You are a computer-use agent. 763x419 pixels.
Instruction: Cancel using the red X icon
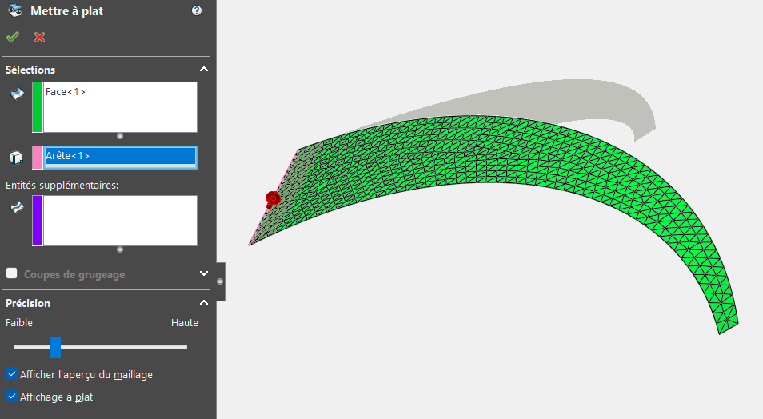click(x=39, y=37)
